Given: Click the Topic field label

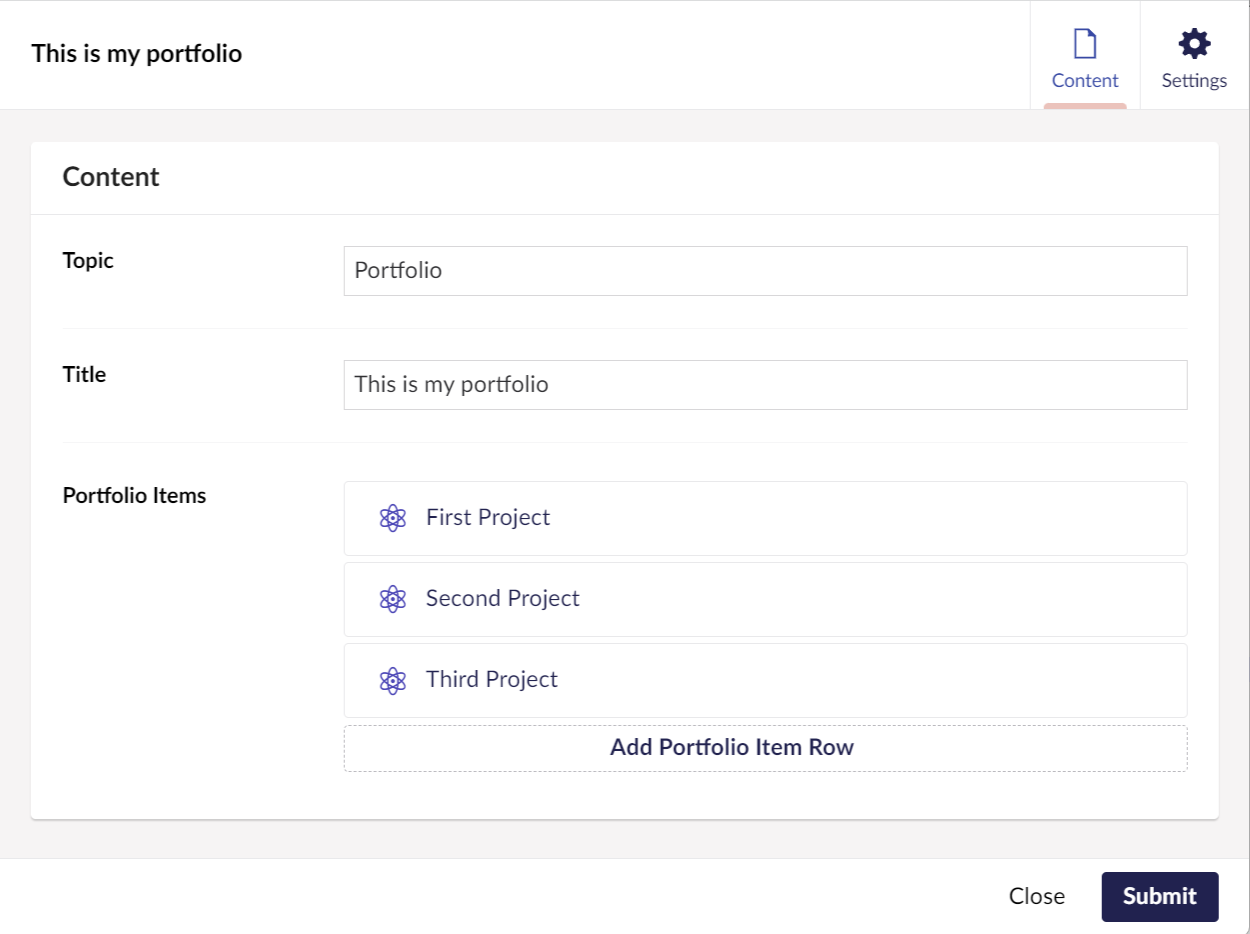Looking at the screenshot, I should [x=88, y=260].
